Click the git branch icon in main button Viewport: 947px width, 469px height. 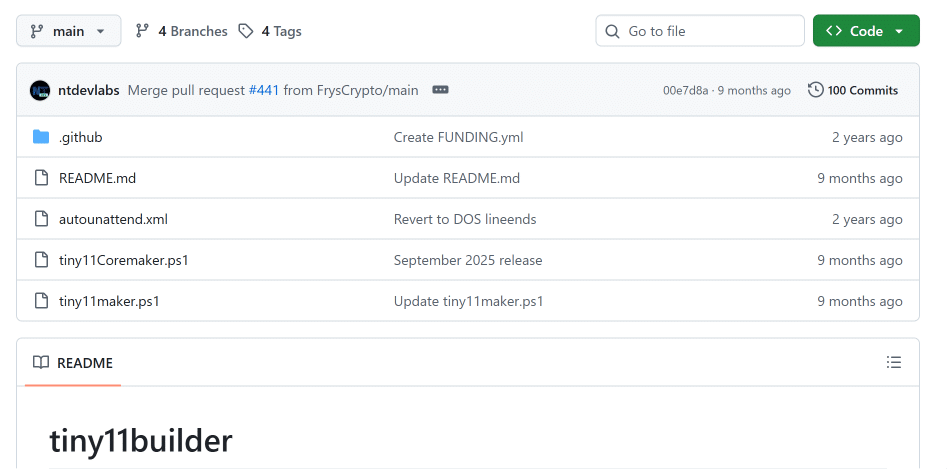pyautogui.click(x=37, y=31)
